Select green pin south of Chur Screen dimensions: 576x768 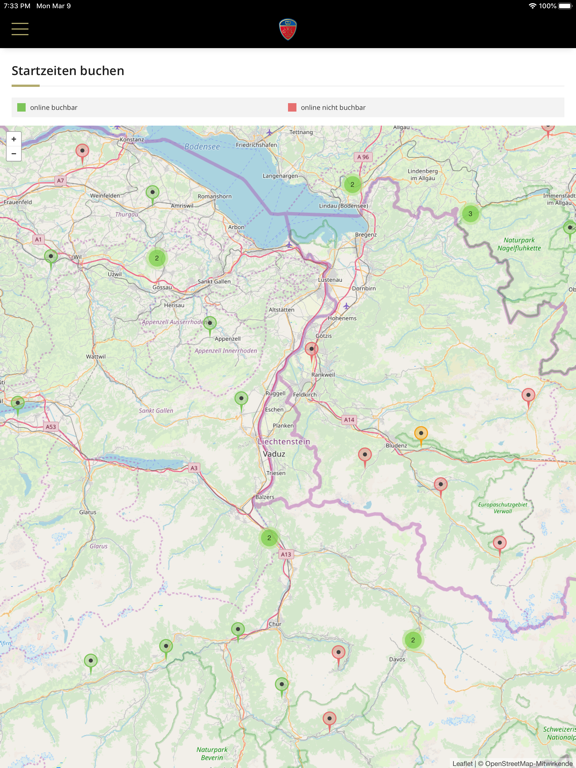pyautogui.click(x=282, y=687)
